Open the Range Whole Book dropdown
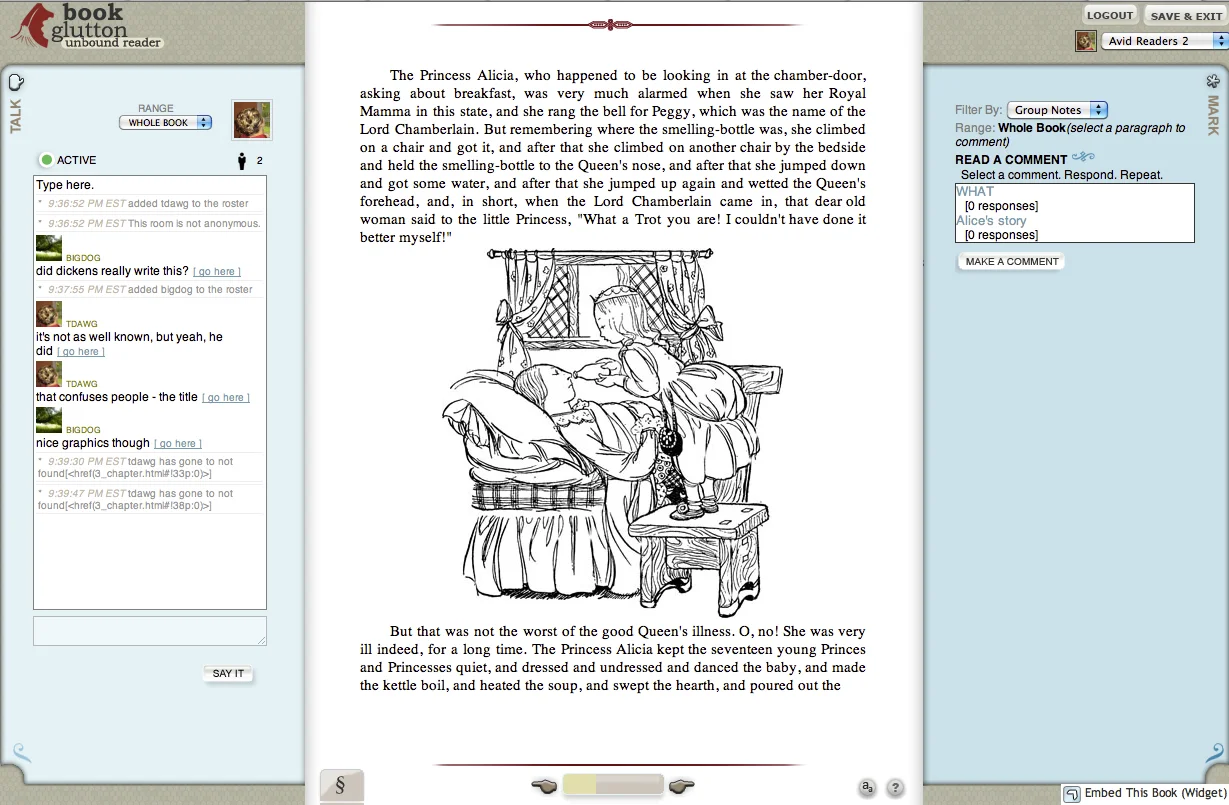Screen dimensions: 1229x805 [x=165, y=123]
